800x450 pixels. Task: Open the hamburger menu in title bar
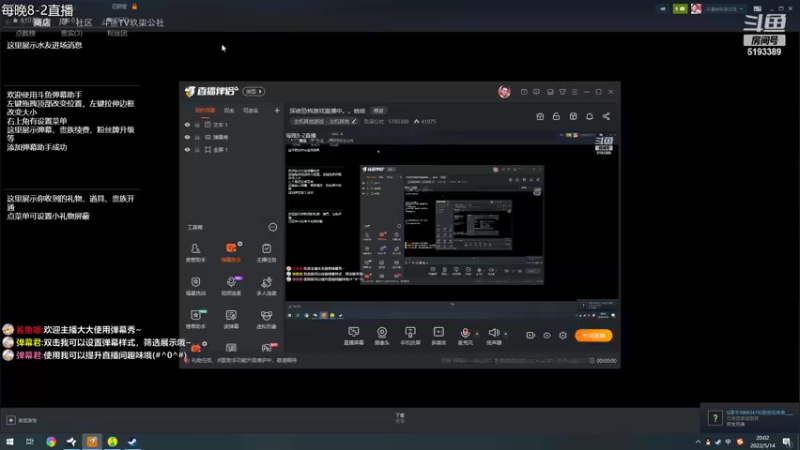[574, 92]
